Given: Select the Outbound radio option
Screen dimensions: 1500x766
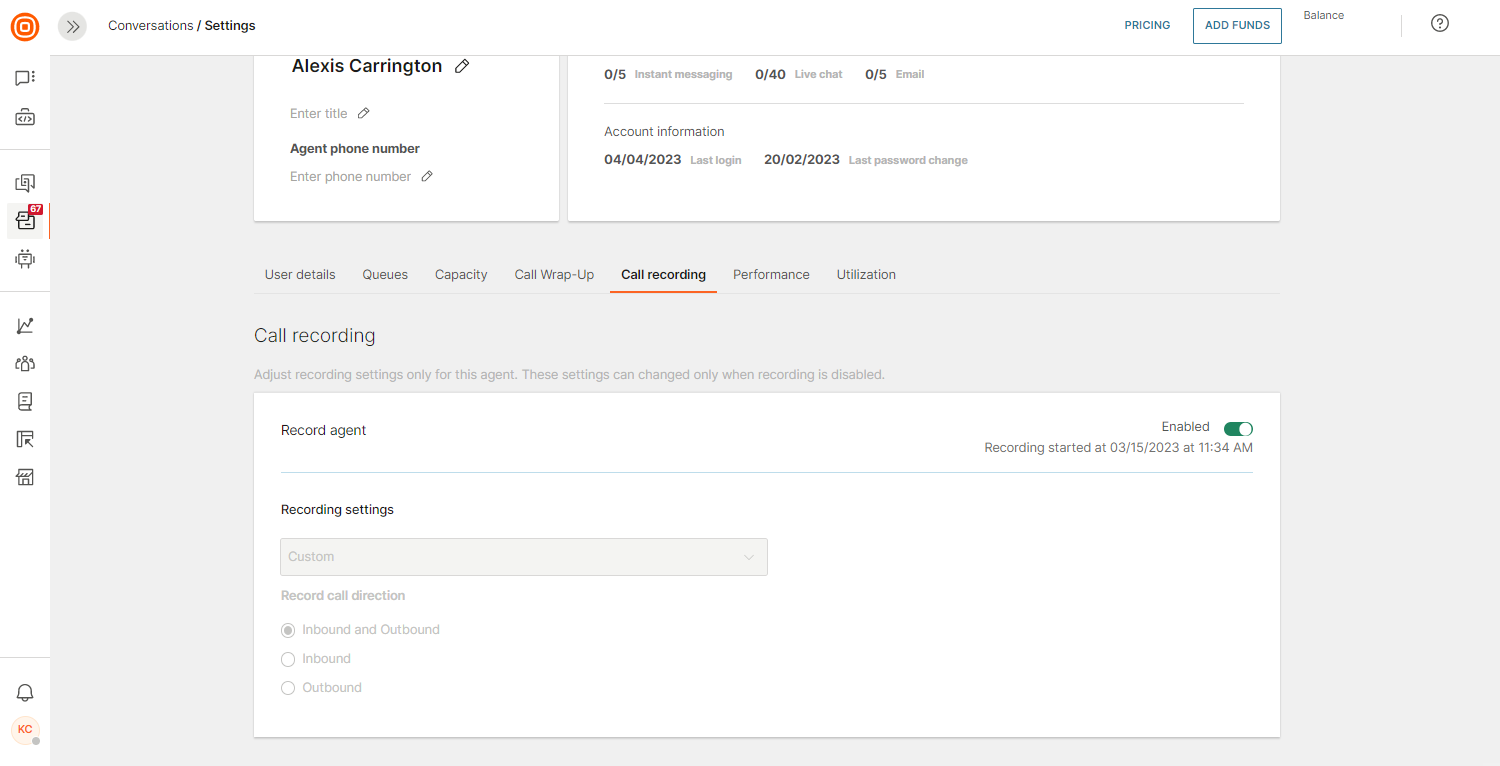Looking at the screenshot, I should tap(288, 688).
